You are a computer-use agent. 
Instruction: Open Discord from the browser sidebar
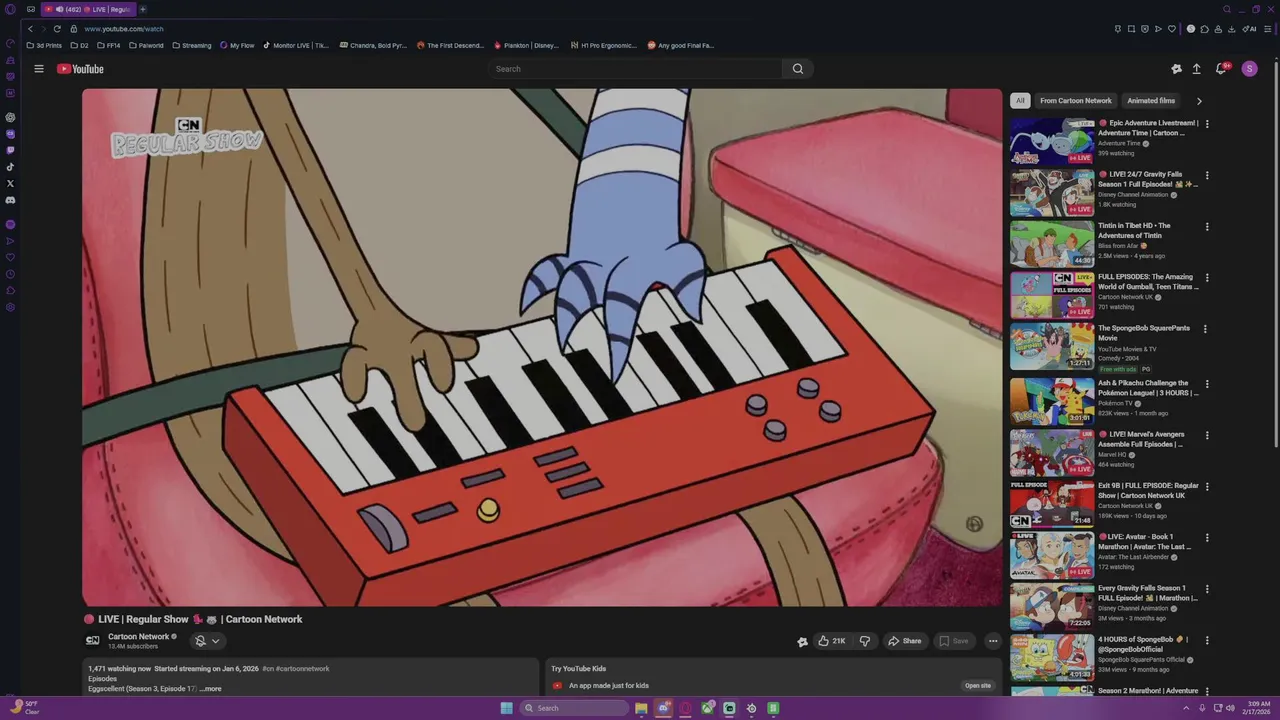pyautogui.click(x=10, y=200)
